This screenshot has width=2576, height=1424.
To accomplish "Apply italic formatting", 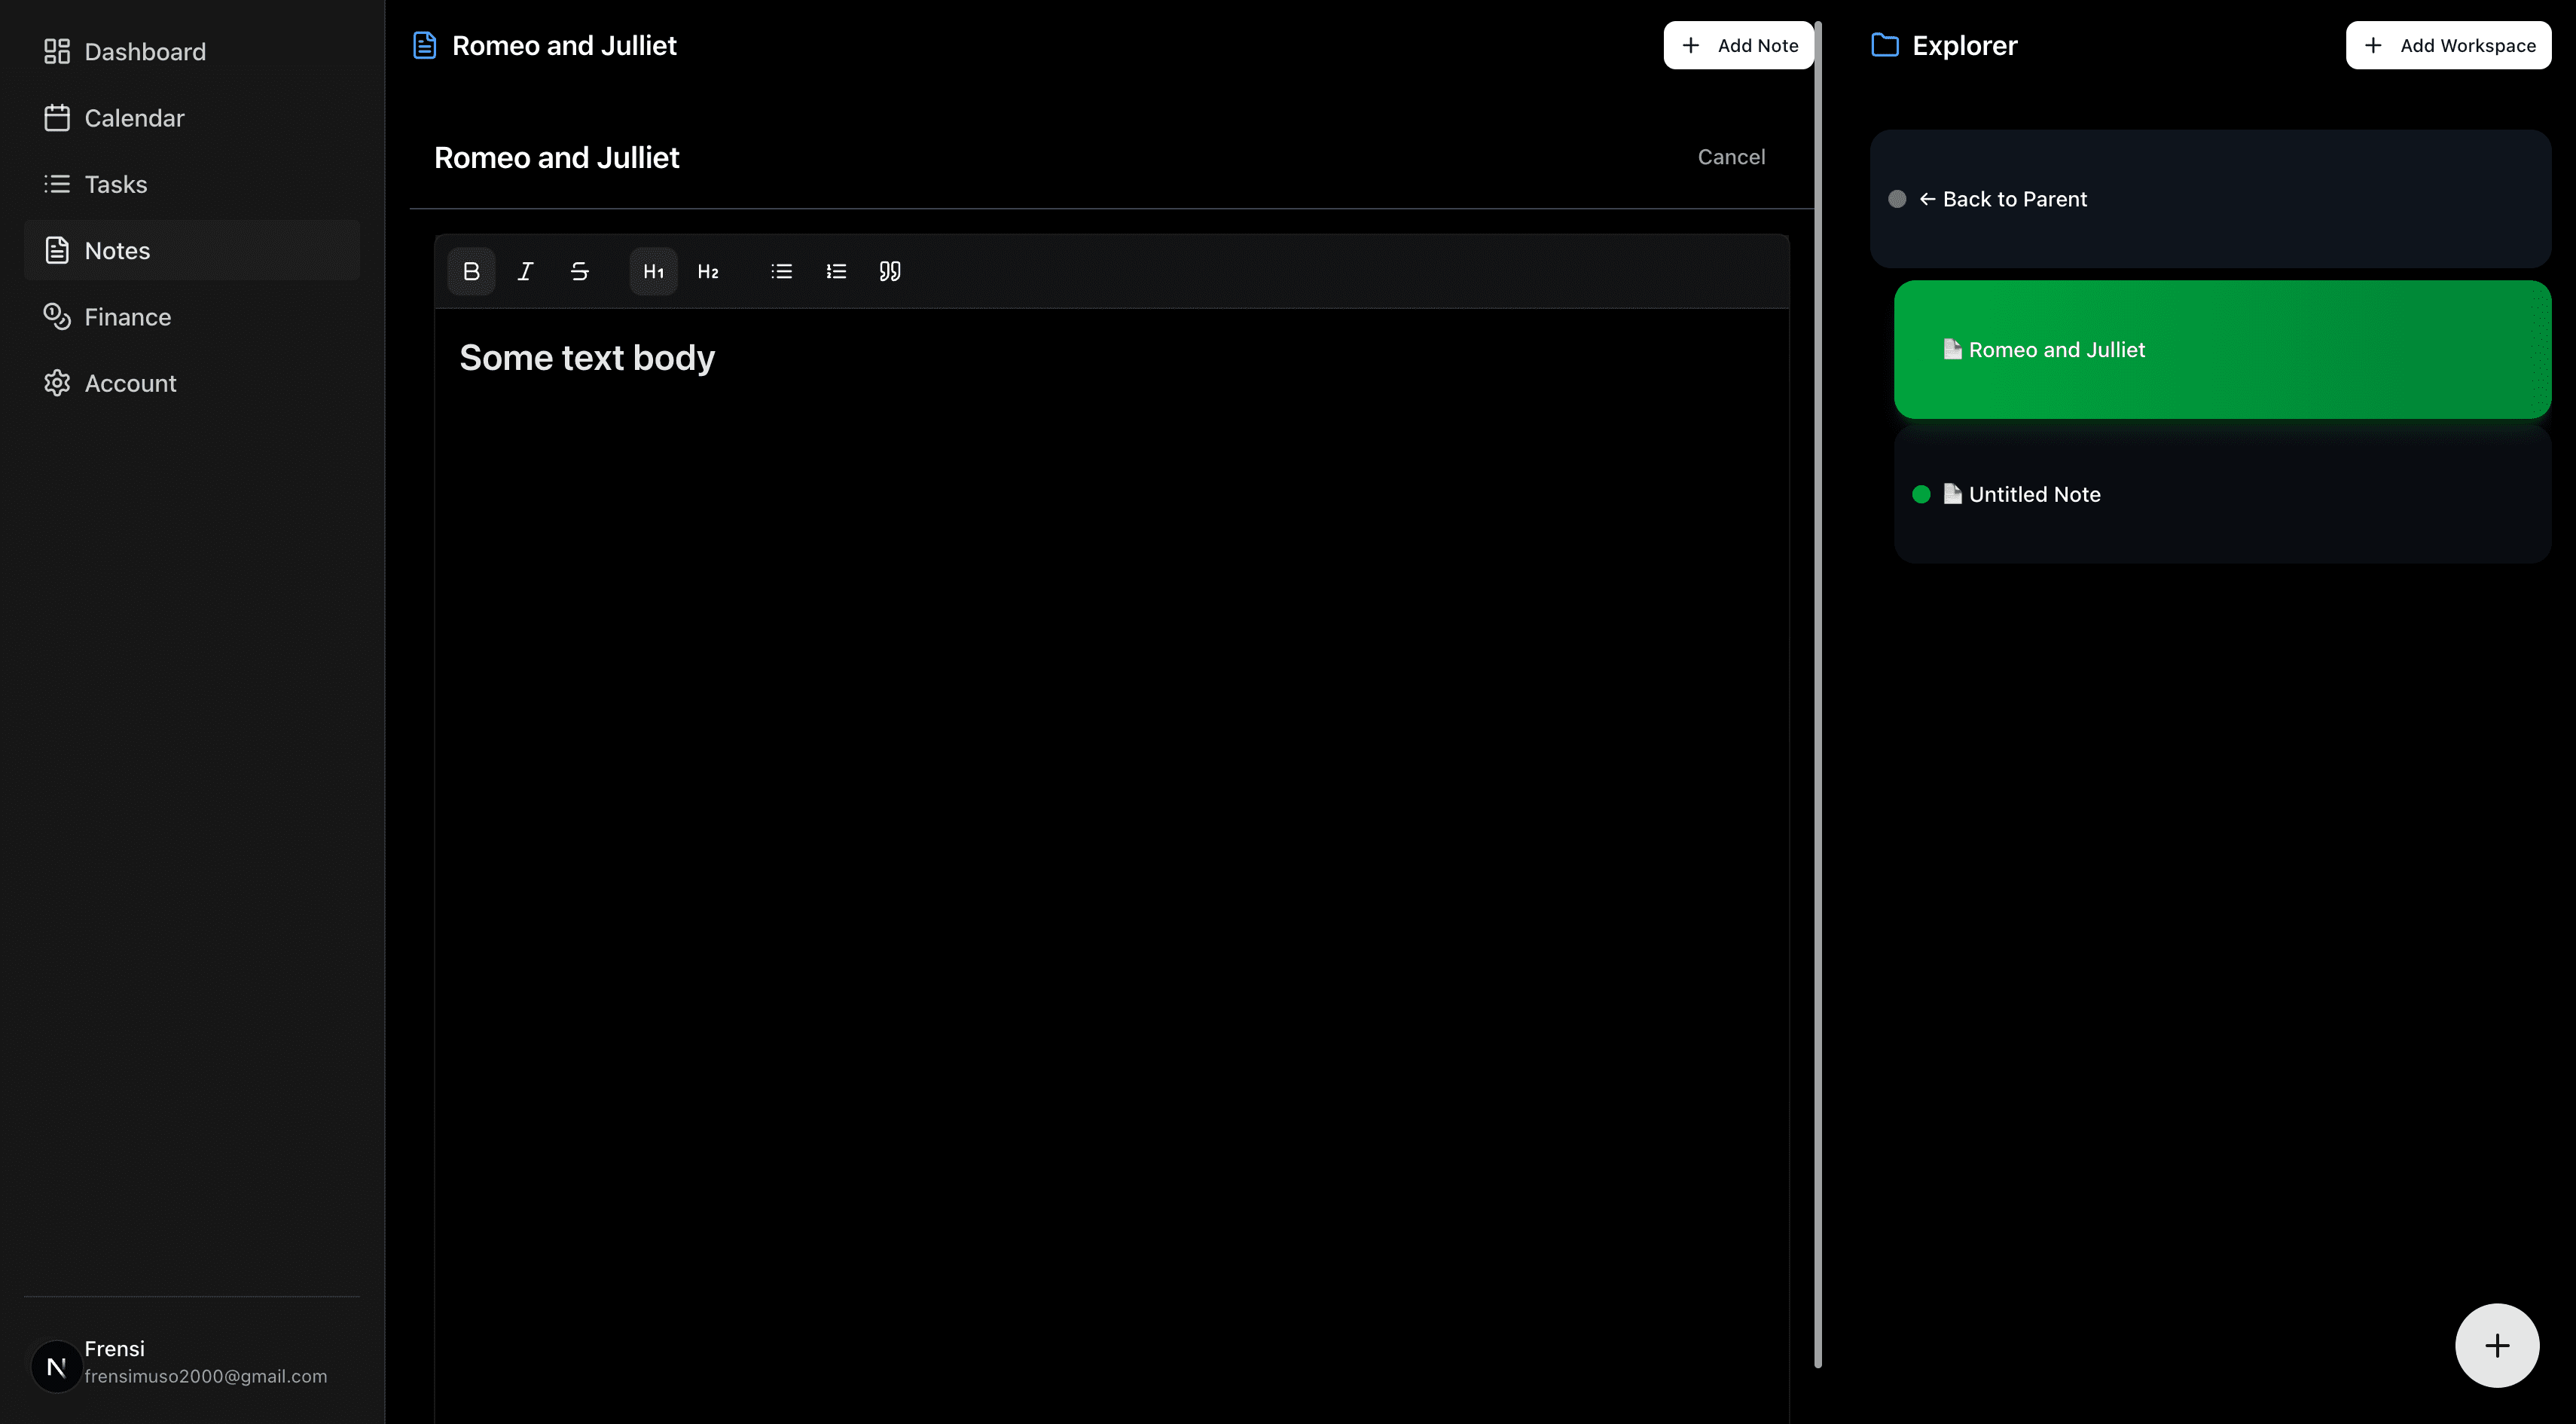I will [x=525, y=270].
